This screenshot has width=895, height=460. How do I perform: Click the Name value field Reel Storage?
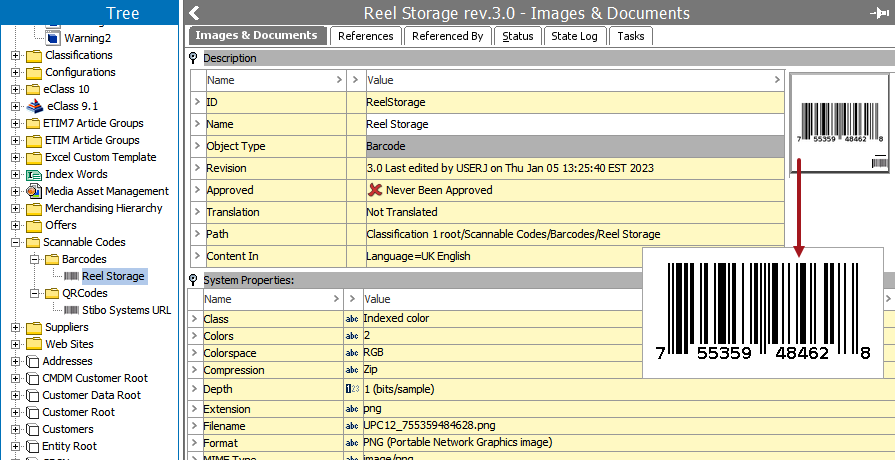tap(397, 124)
